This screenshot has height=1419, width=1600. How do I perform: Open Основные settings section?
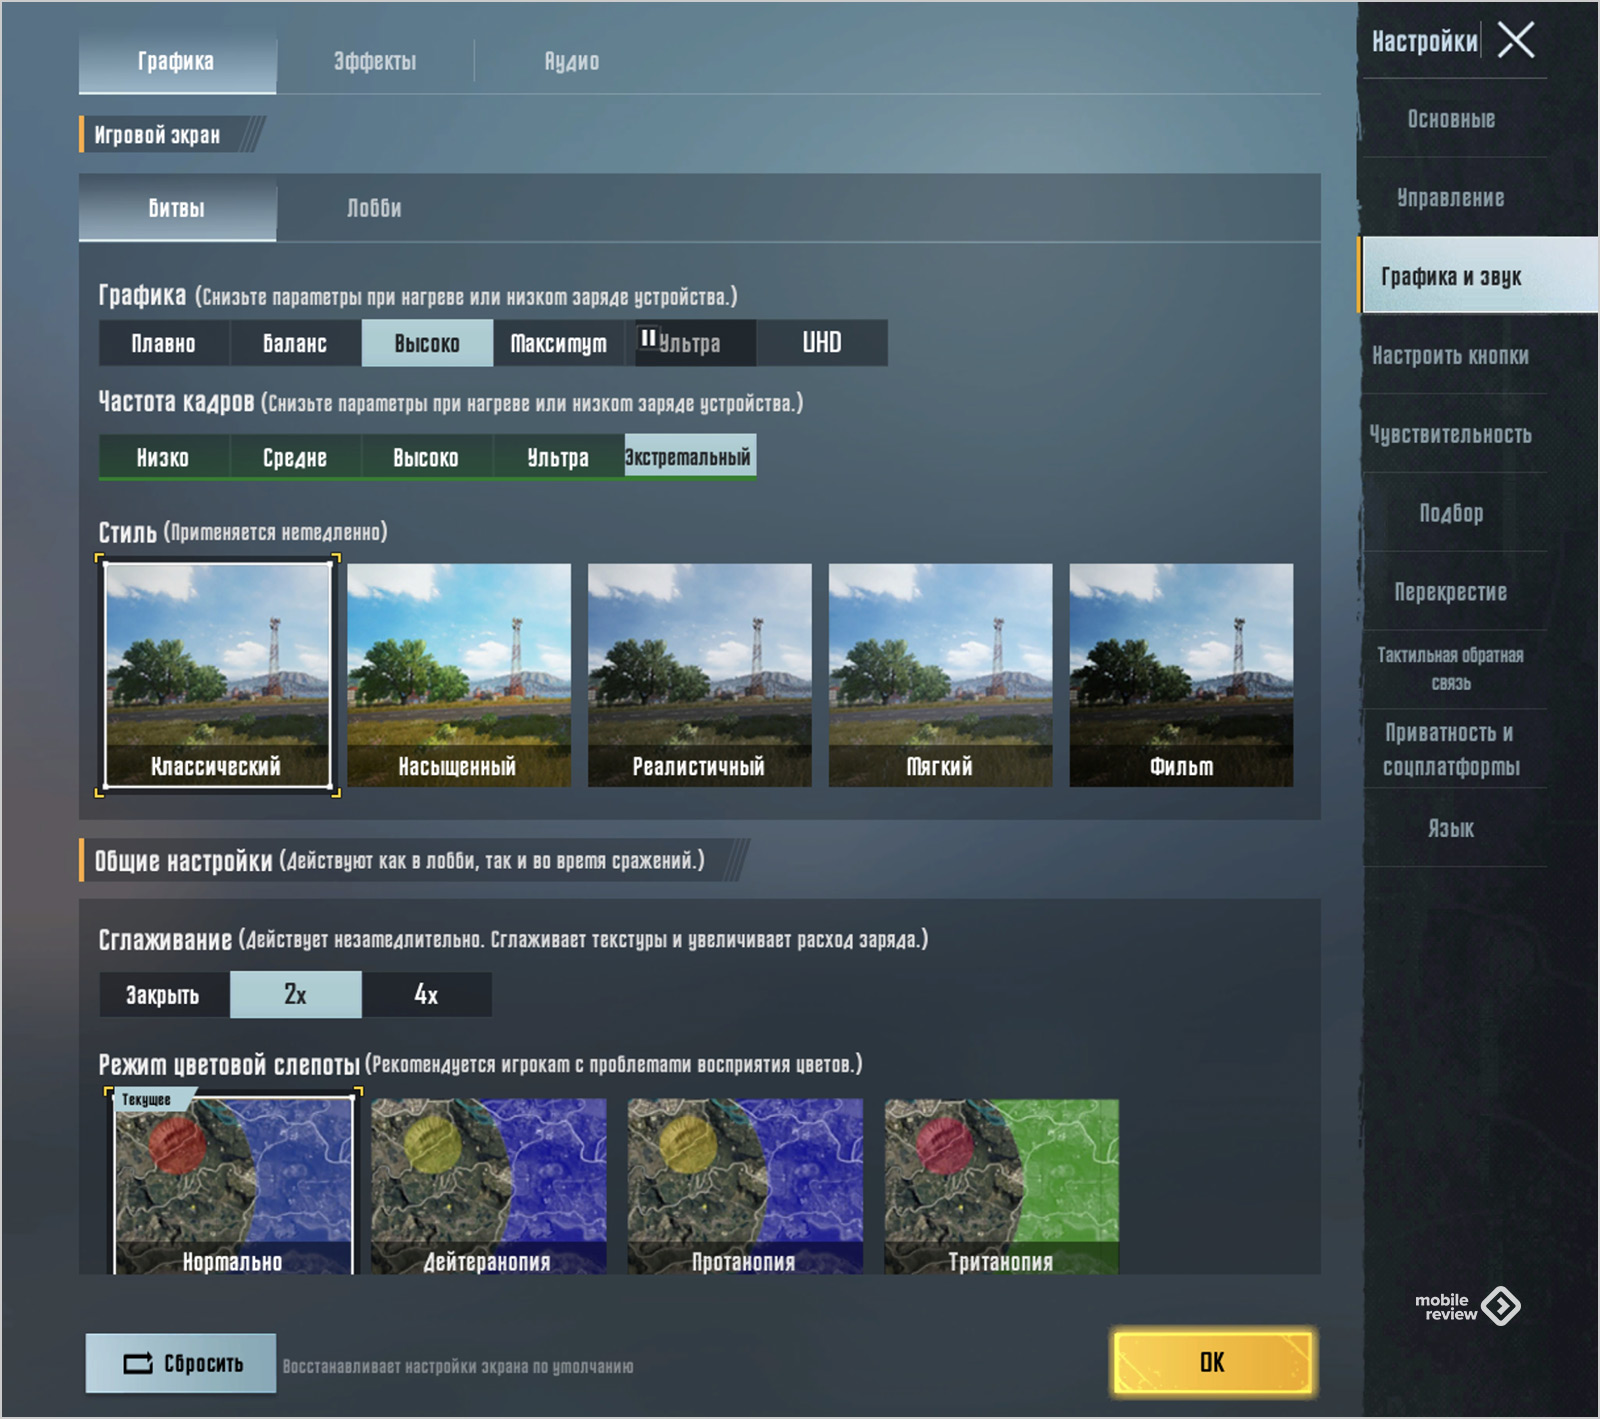(x=1452, y=119)
